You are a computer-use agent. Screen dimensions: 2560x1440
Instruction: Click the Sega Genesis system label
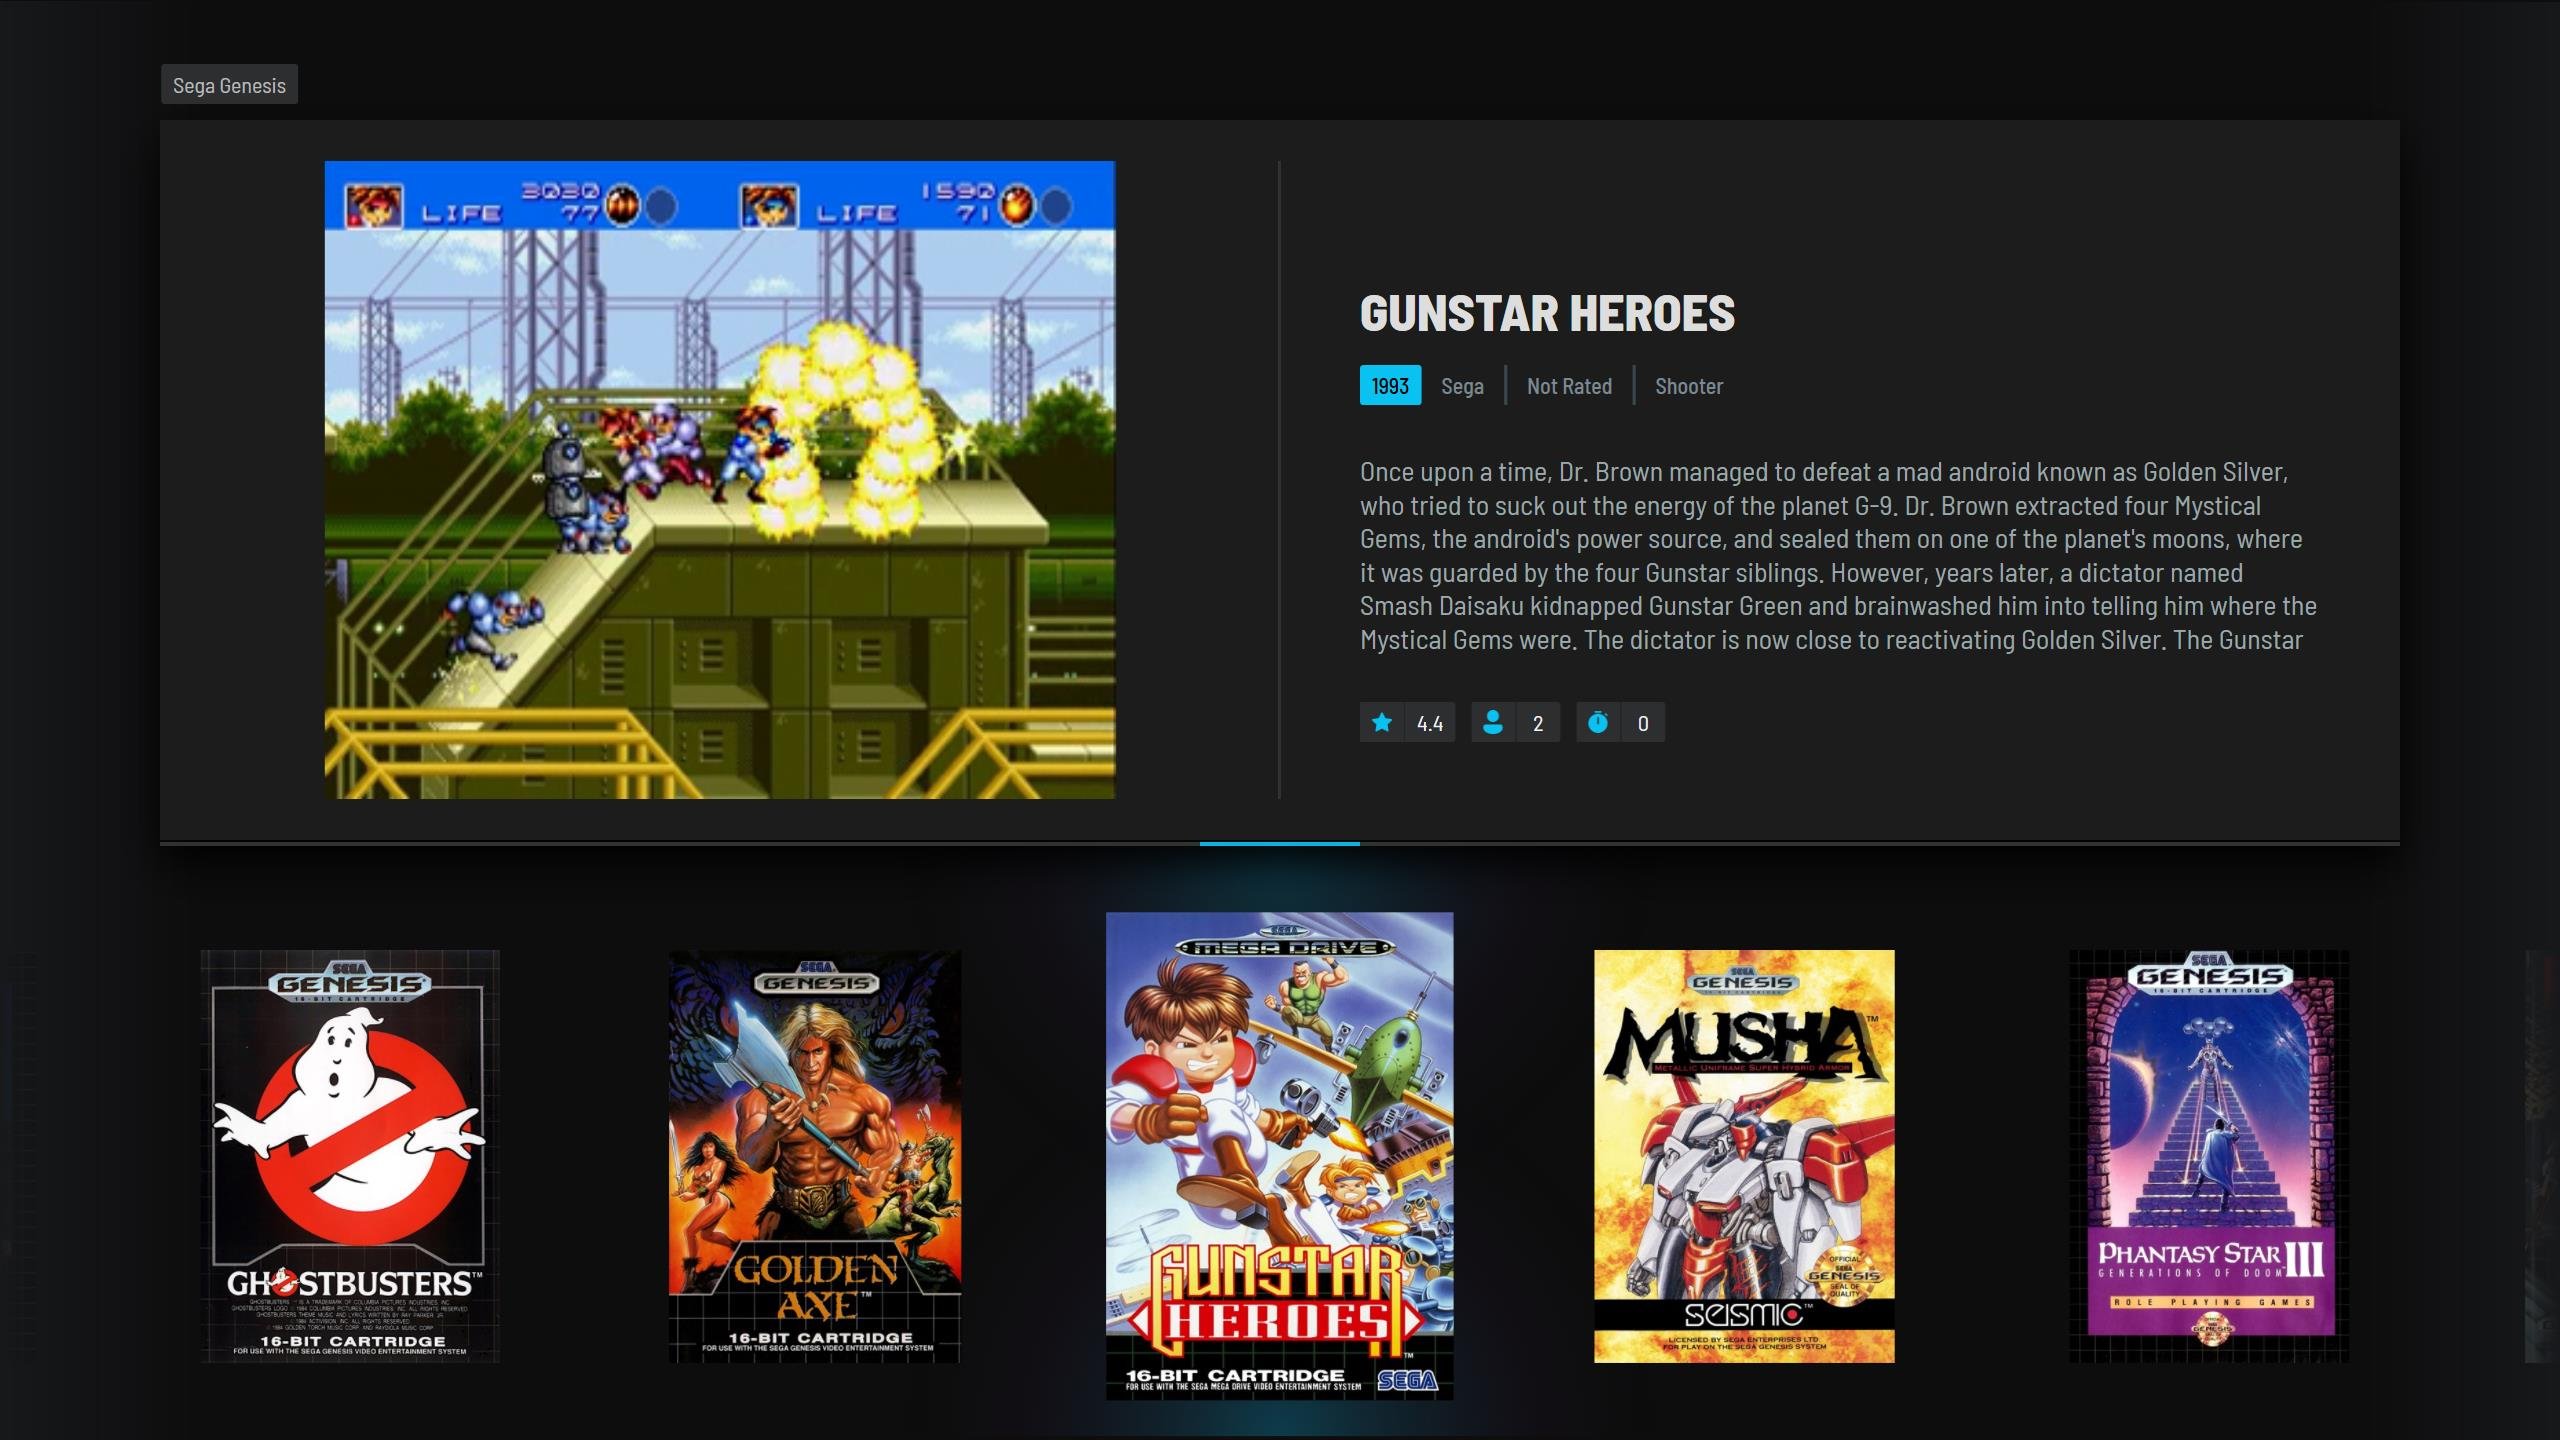click(x=229, y=85)
